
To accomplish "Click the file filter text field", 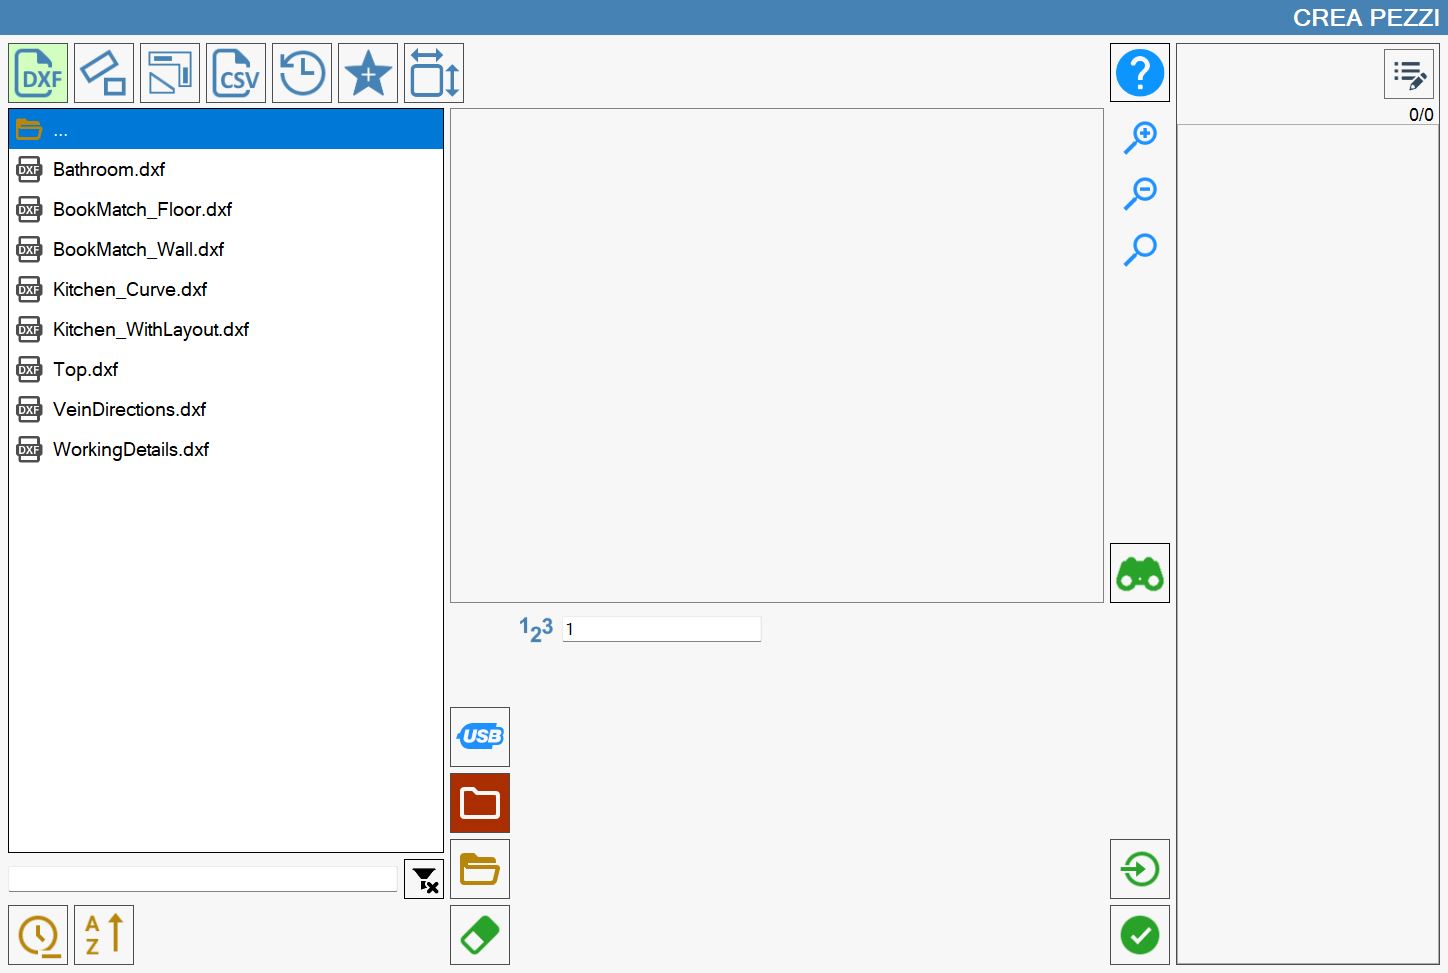I will [x=203, y=879].
